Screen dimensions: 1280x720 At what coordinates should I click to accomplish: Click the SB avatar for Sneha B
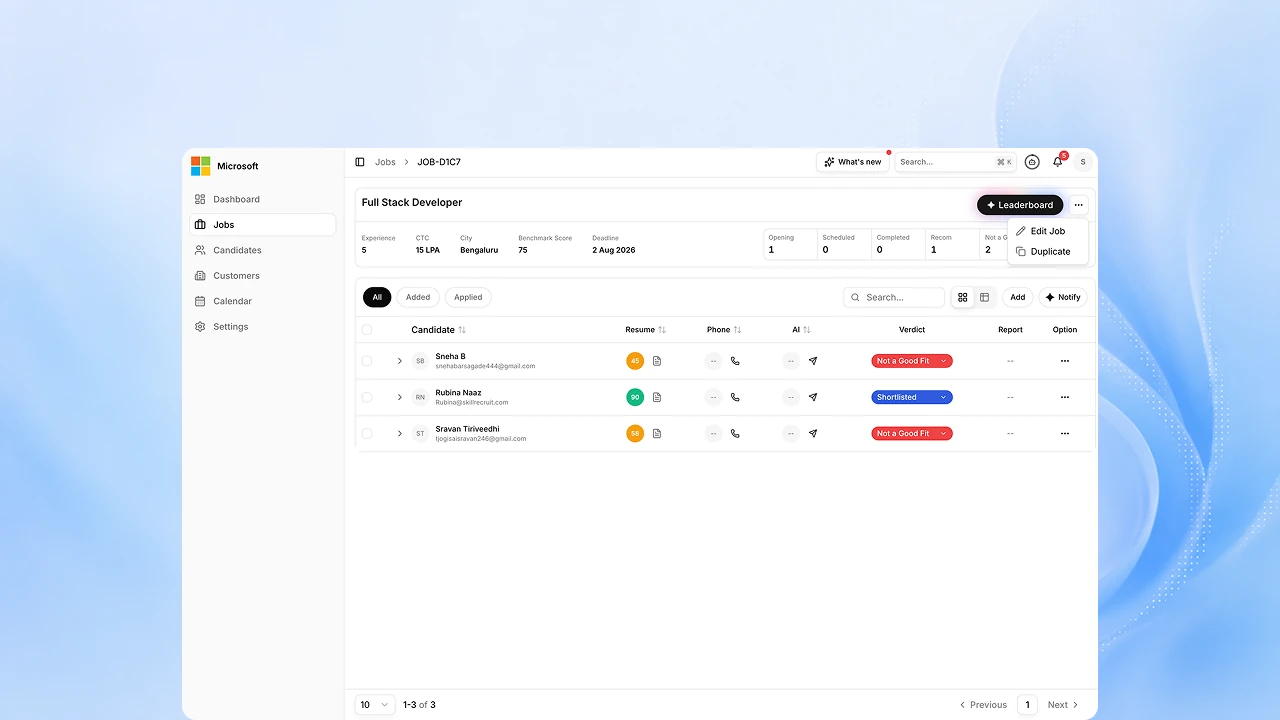pos(420,361)
